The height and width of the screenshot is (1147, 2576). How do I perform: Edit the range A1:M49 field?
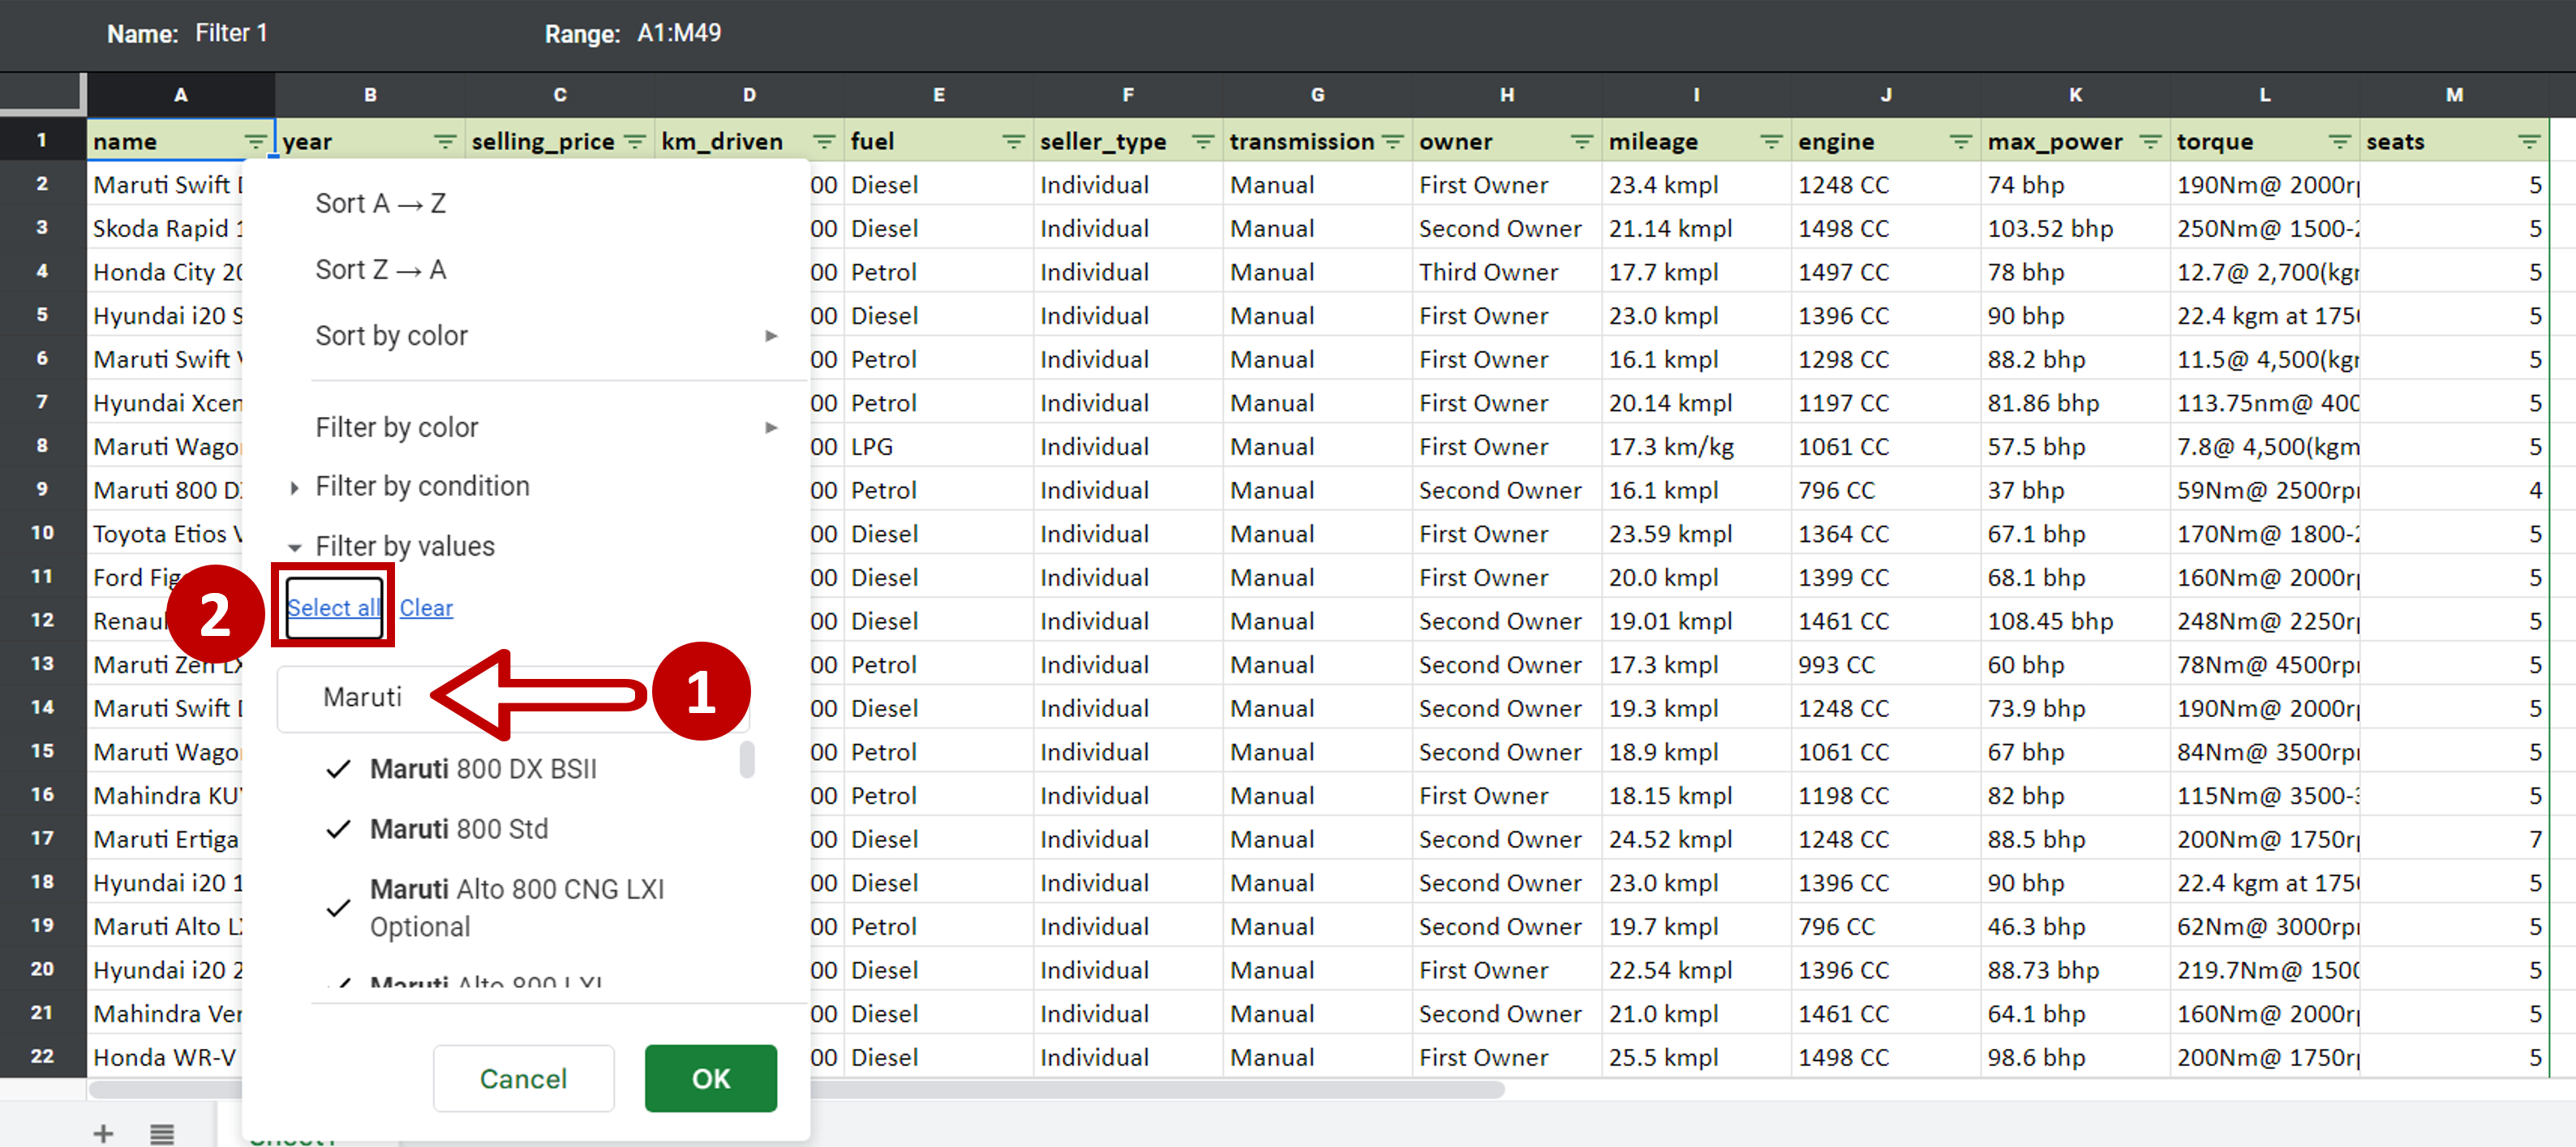pyautogui.click(x=679, y=33)
